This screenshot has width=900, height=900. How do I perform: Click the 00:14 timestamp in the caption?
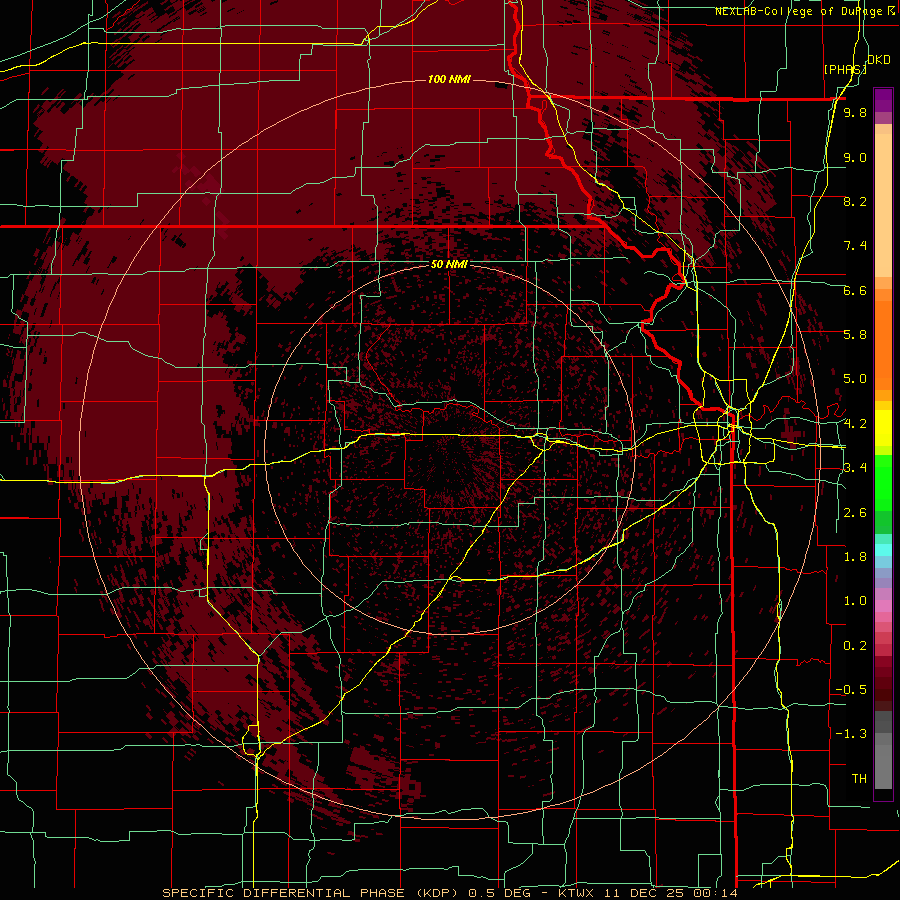point(715,893)
